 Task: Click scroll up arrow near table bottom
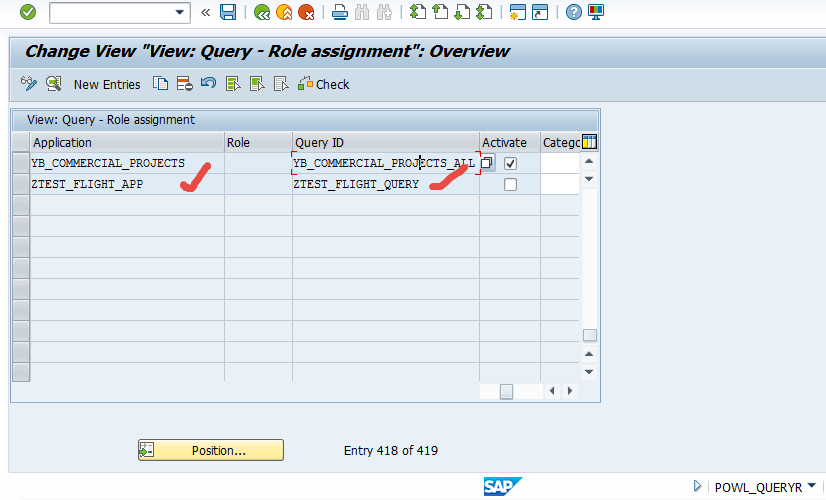pos(589,354)
